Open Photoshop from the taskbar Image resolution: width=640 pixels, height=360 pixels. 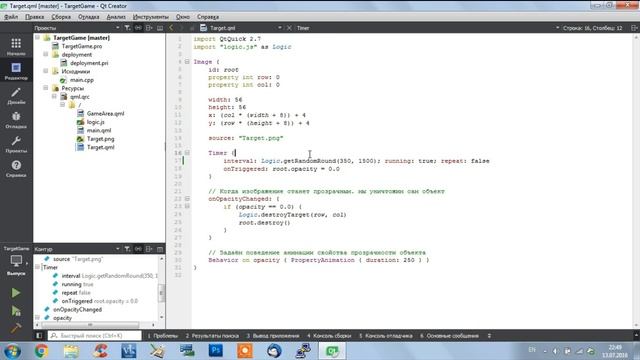click(x=216, y=351)
